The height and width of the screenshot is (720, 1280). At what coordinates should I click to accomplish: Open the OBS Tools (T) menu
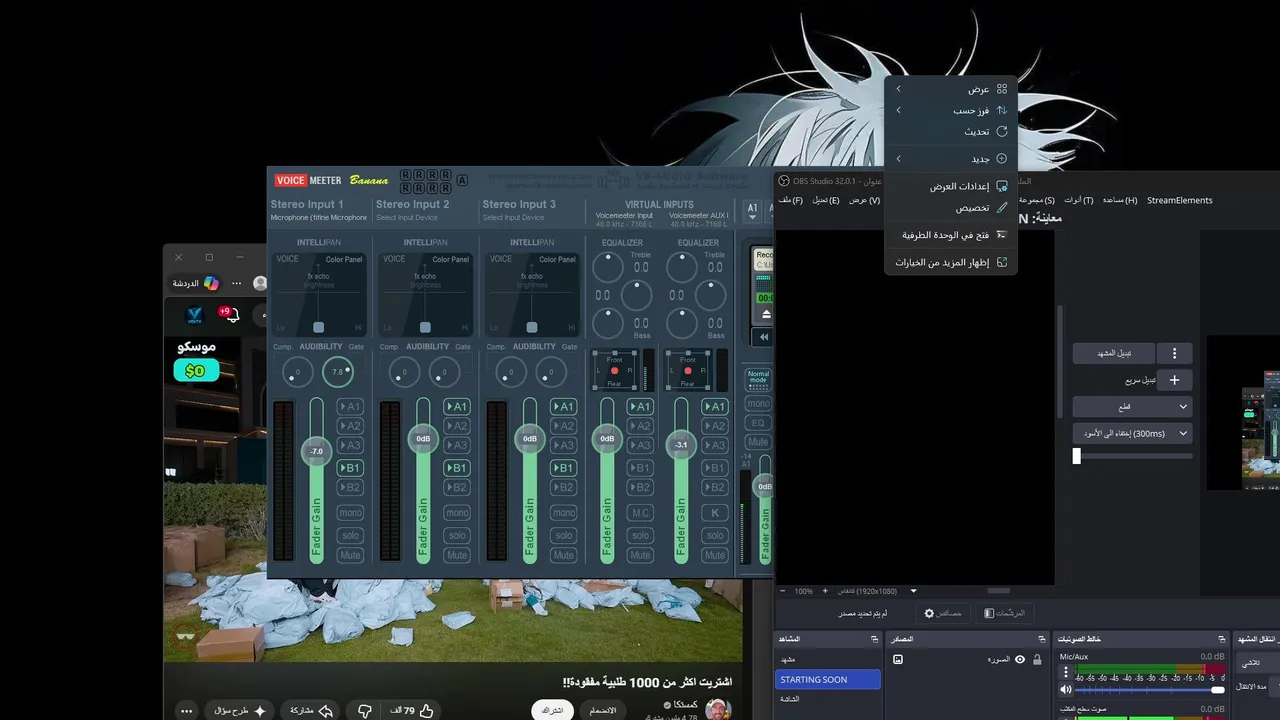tap(1079, 200)
